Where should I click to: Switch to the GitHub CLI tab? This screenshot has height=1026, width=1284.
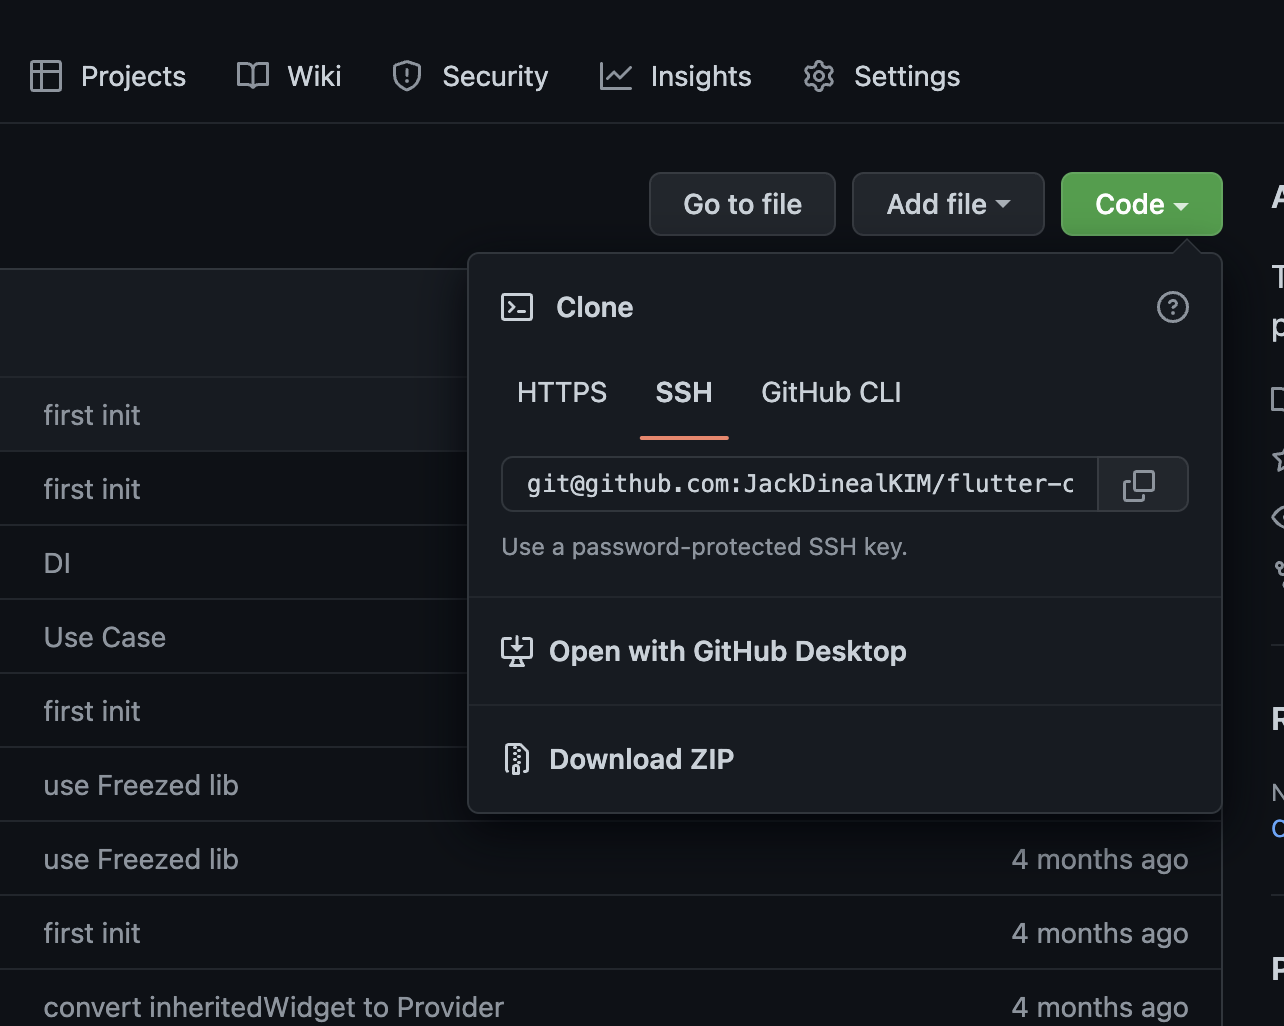831,392
